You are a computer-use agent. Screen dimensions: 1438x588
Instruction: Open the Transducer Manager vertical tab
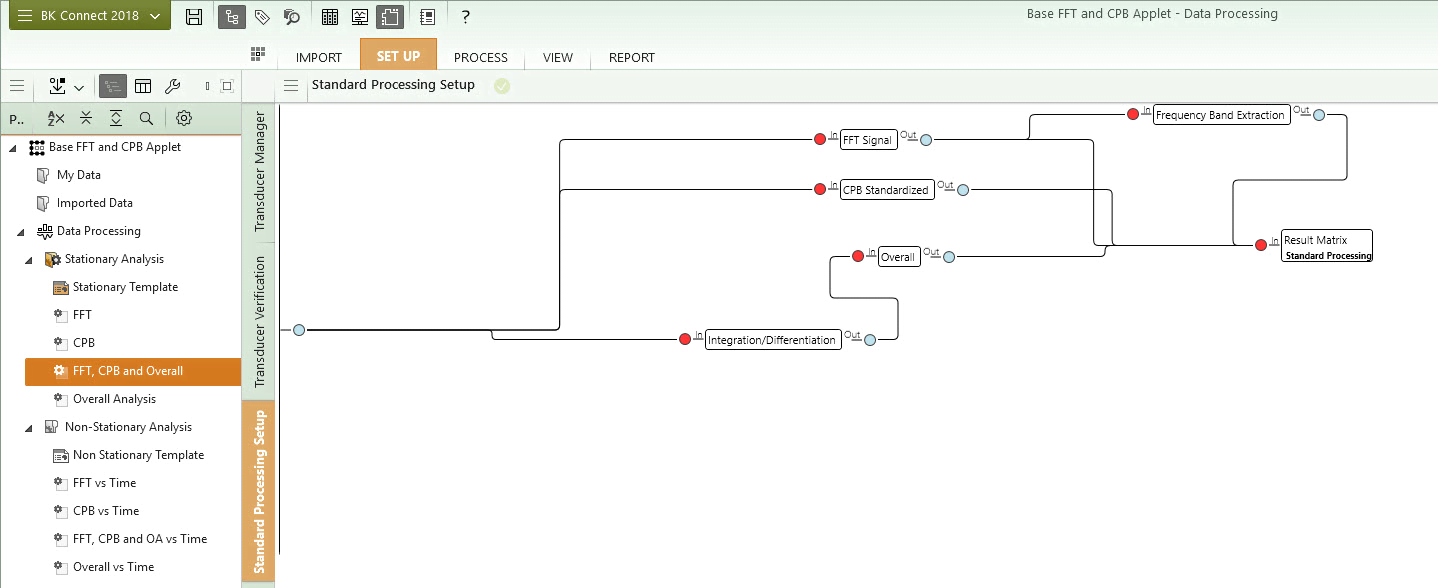pos(259,172)
